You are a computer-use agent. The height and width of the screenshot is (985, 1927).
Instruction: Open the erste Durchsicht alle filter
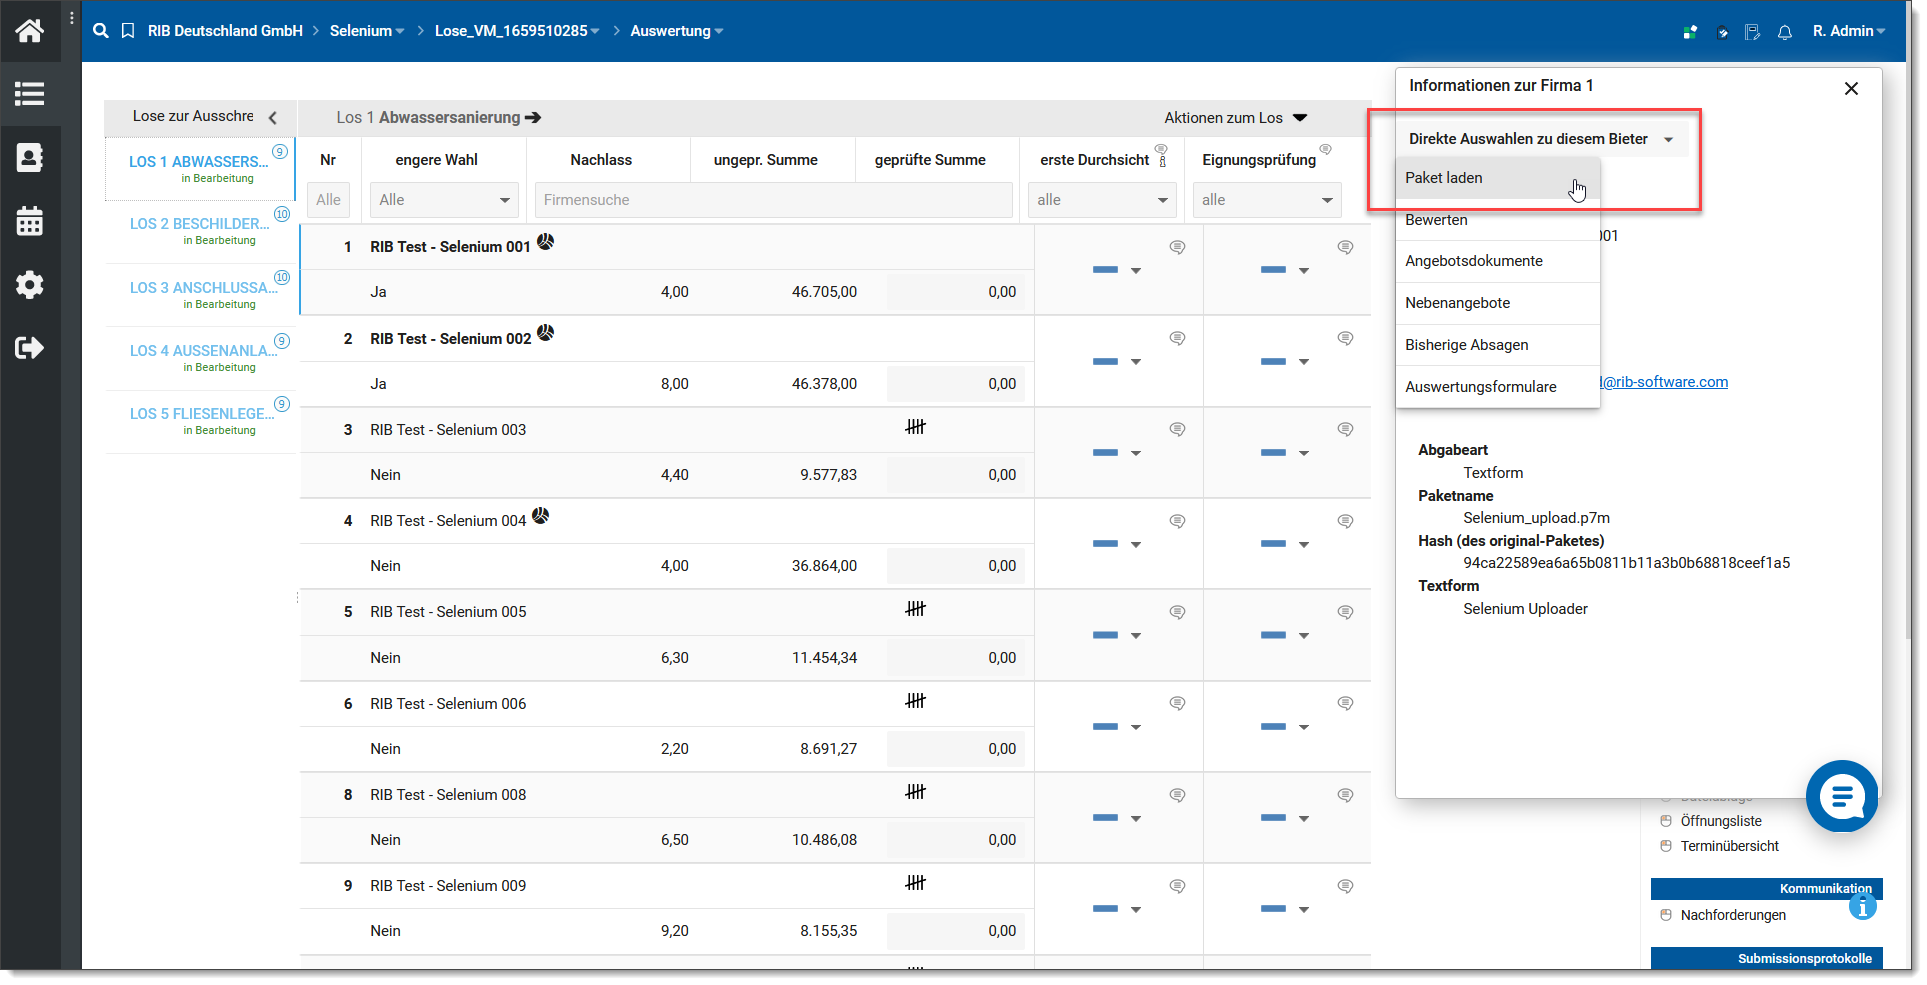tap(1102, 200)
